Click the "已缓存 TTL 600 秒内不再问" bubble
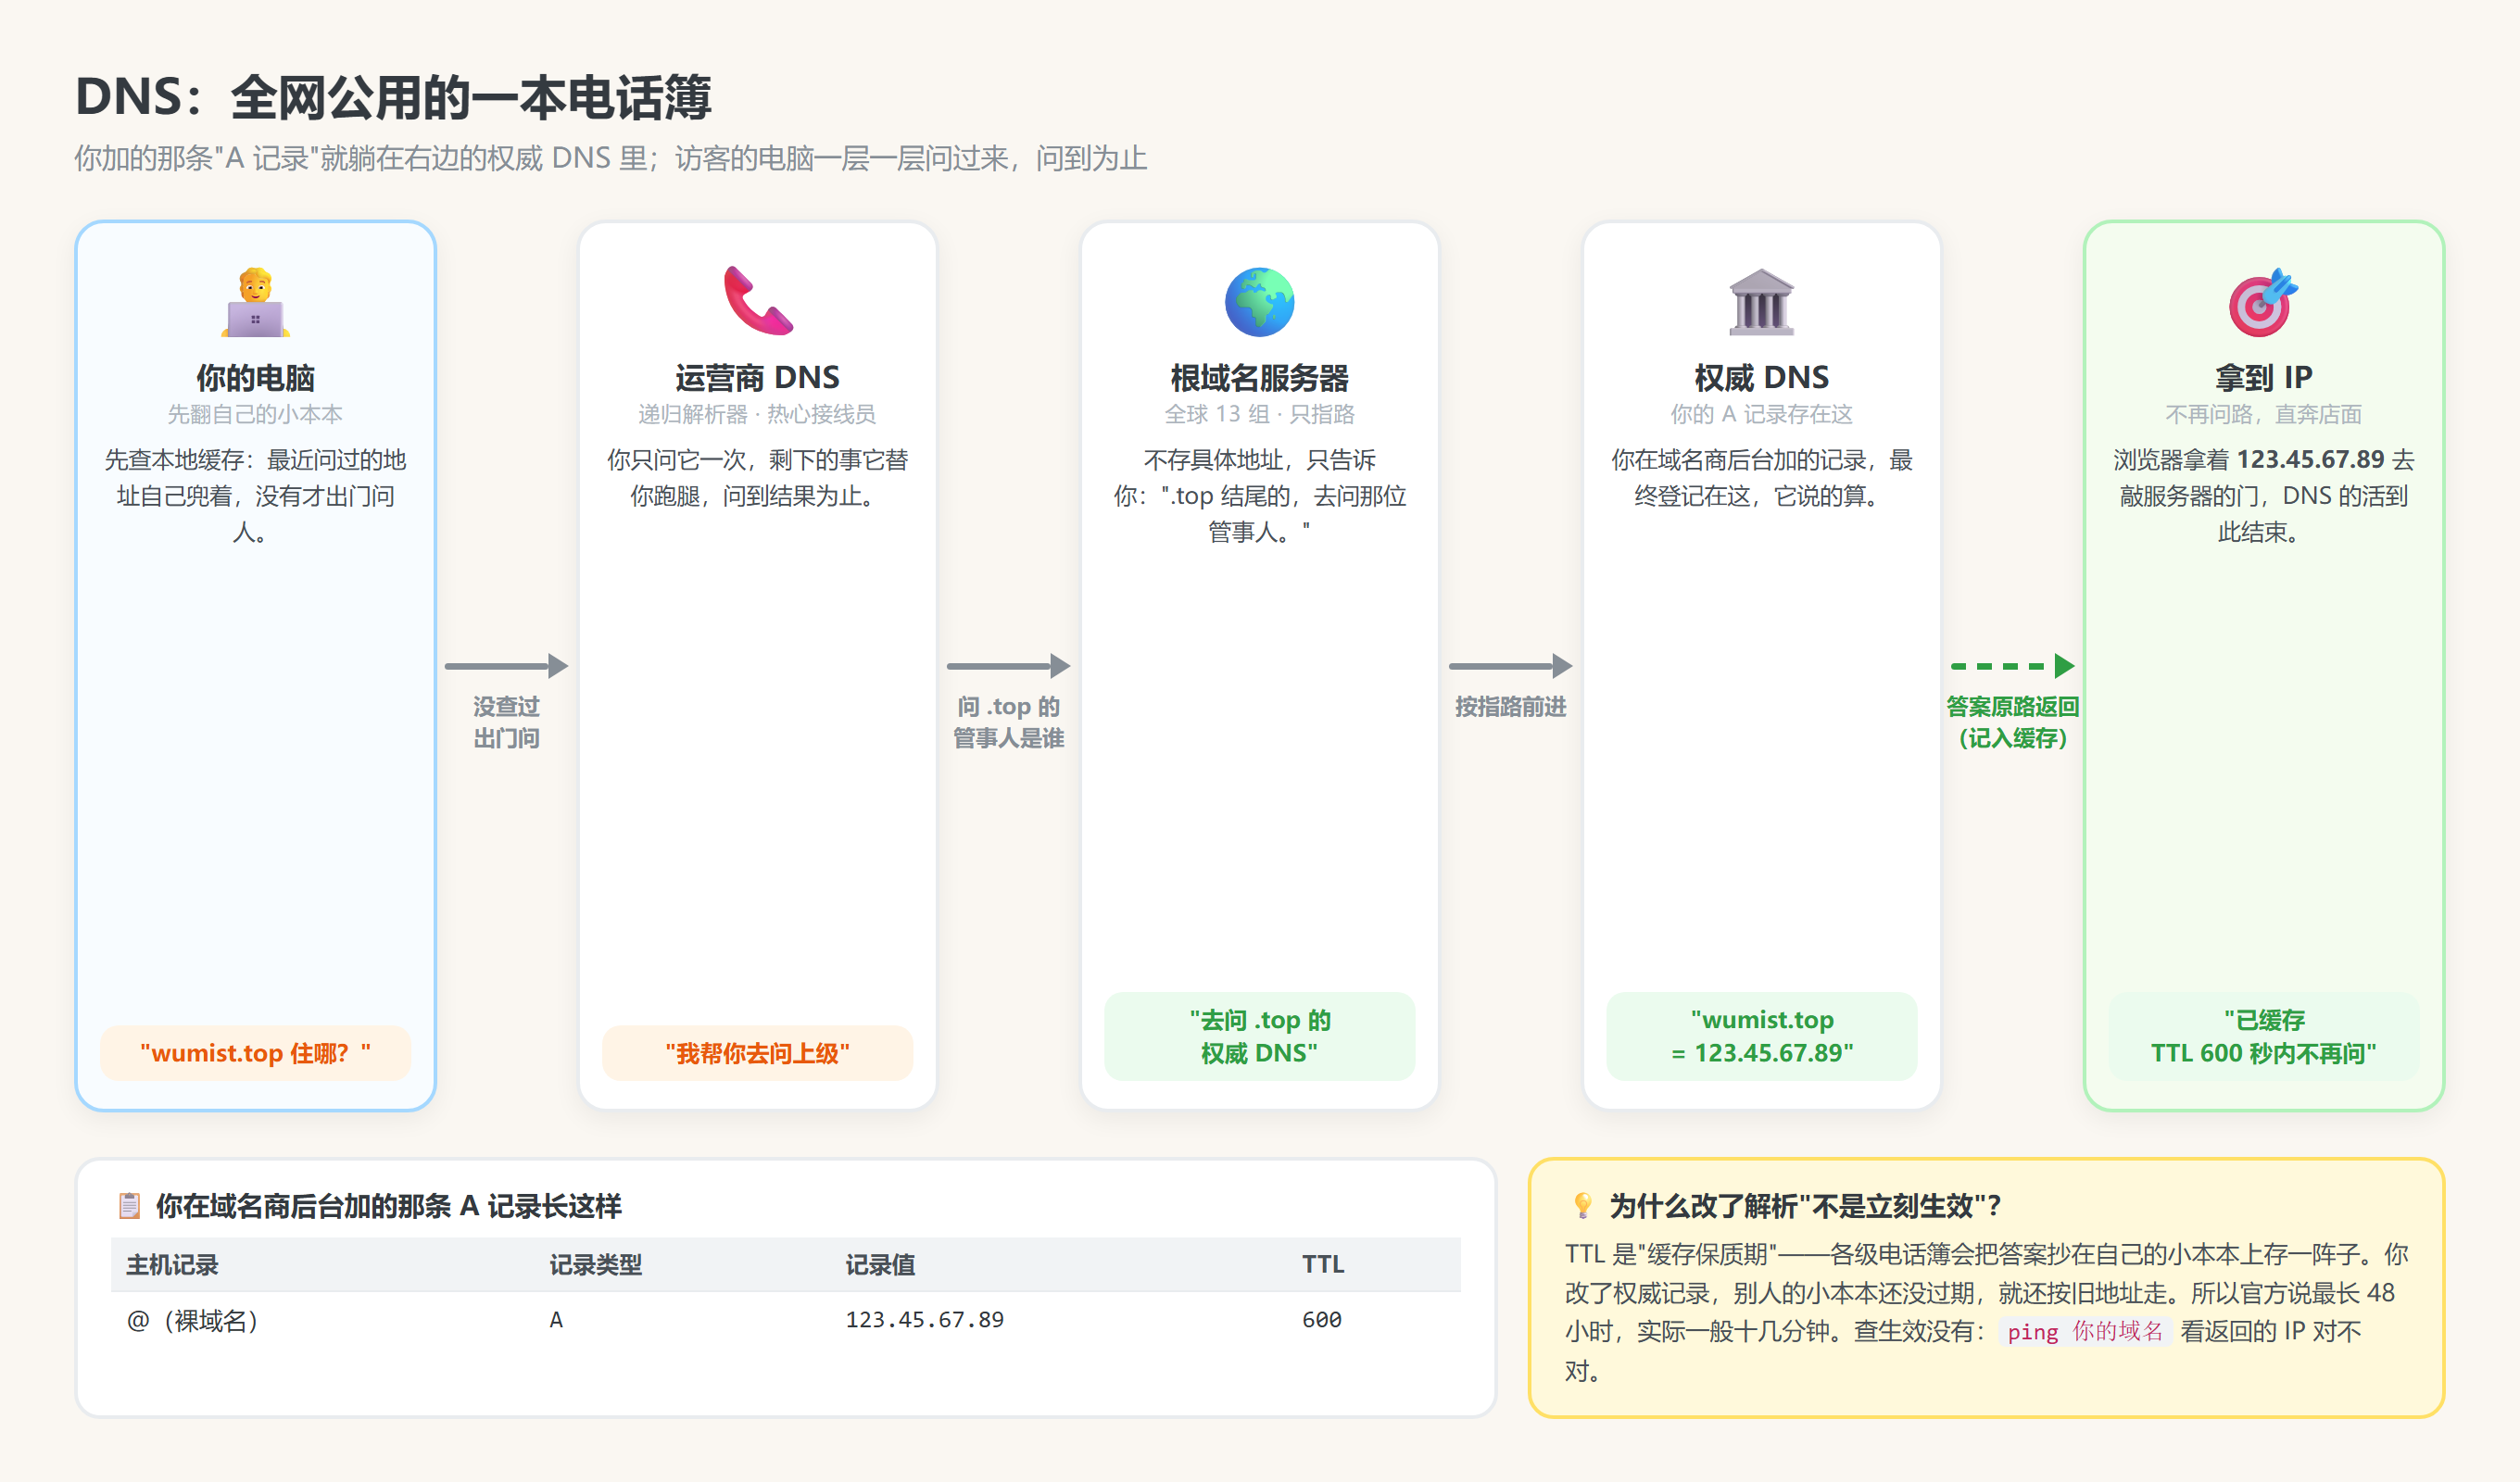 pyautogui.click(x=2264, y=1036)
